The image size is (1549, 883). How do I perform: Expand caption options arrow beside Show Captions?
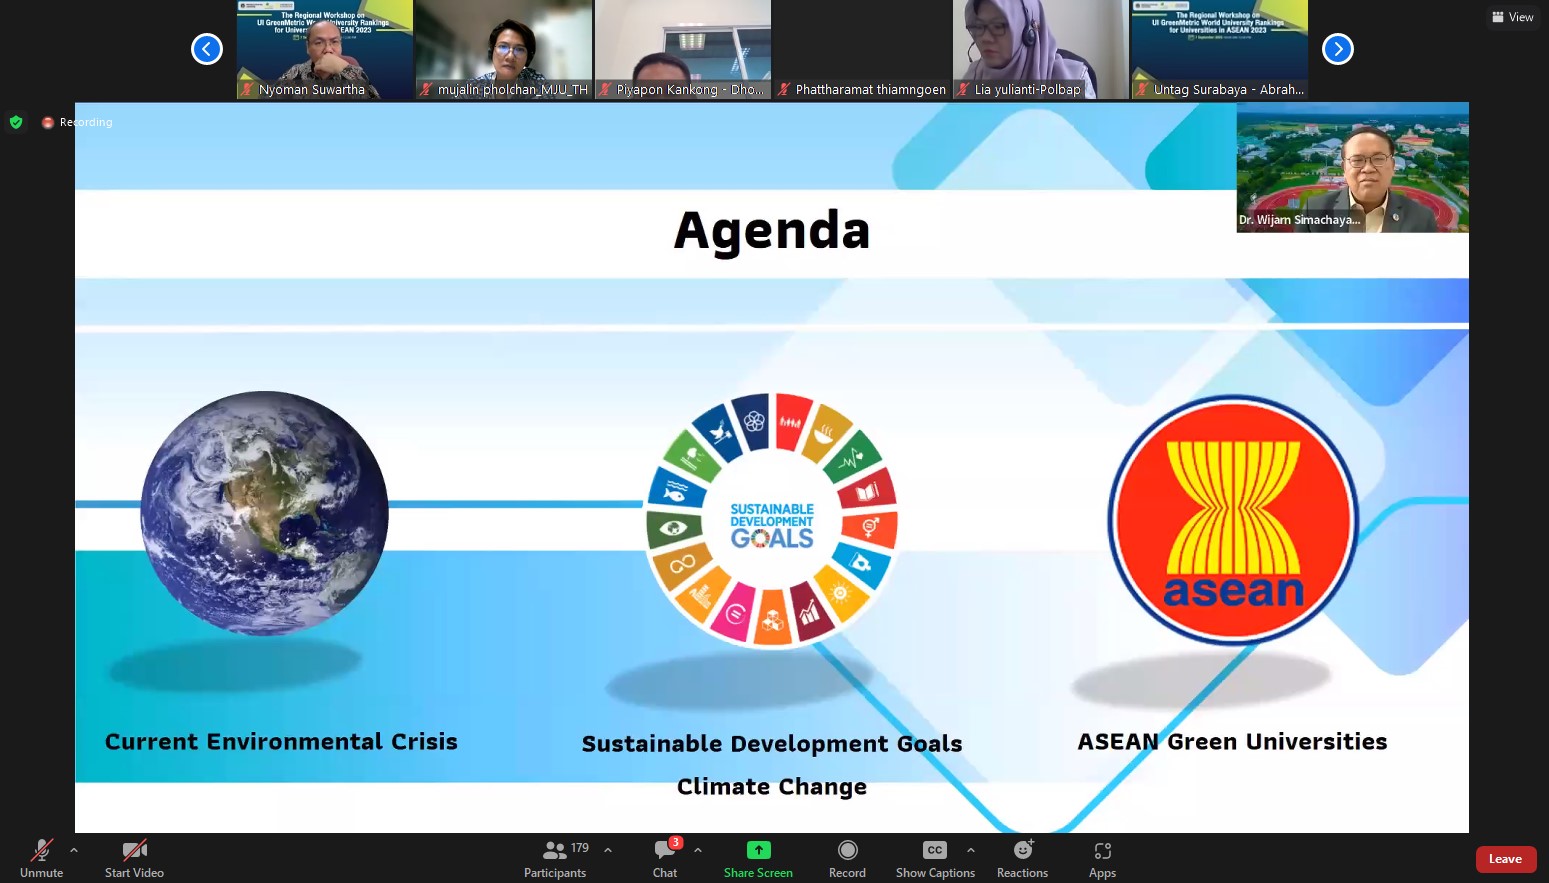point(971,850)
